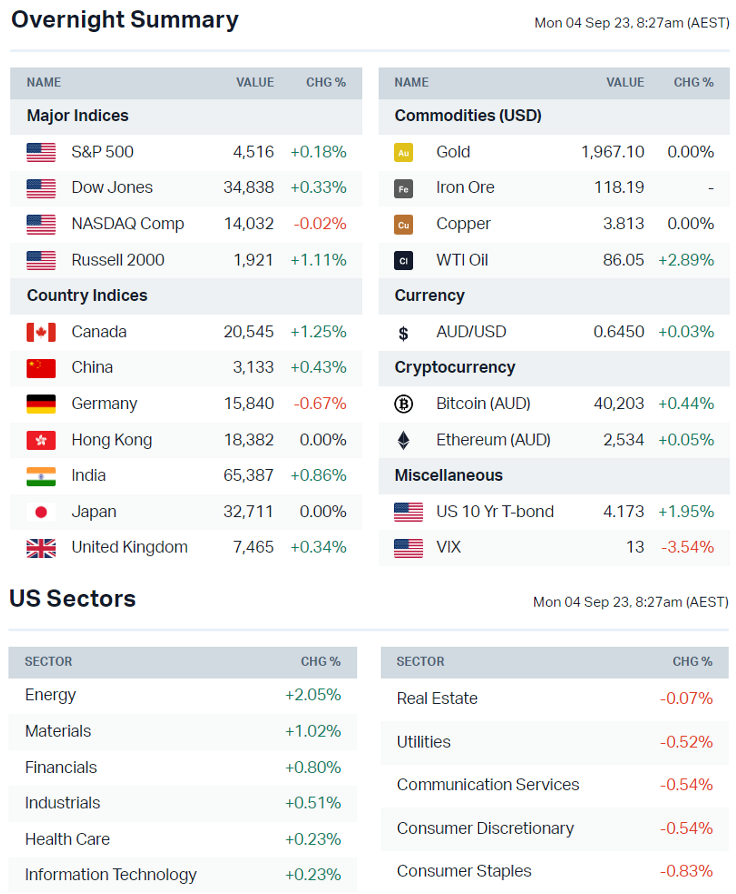Click the Overnight Summary heading
This screenshot has height=894, width=736.
pos(125,20)
